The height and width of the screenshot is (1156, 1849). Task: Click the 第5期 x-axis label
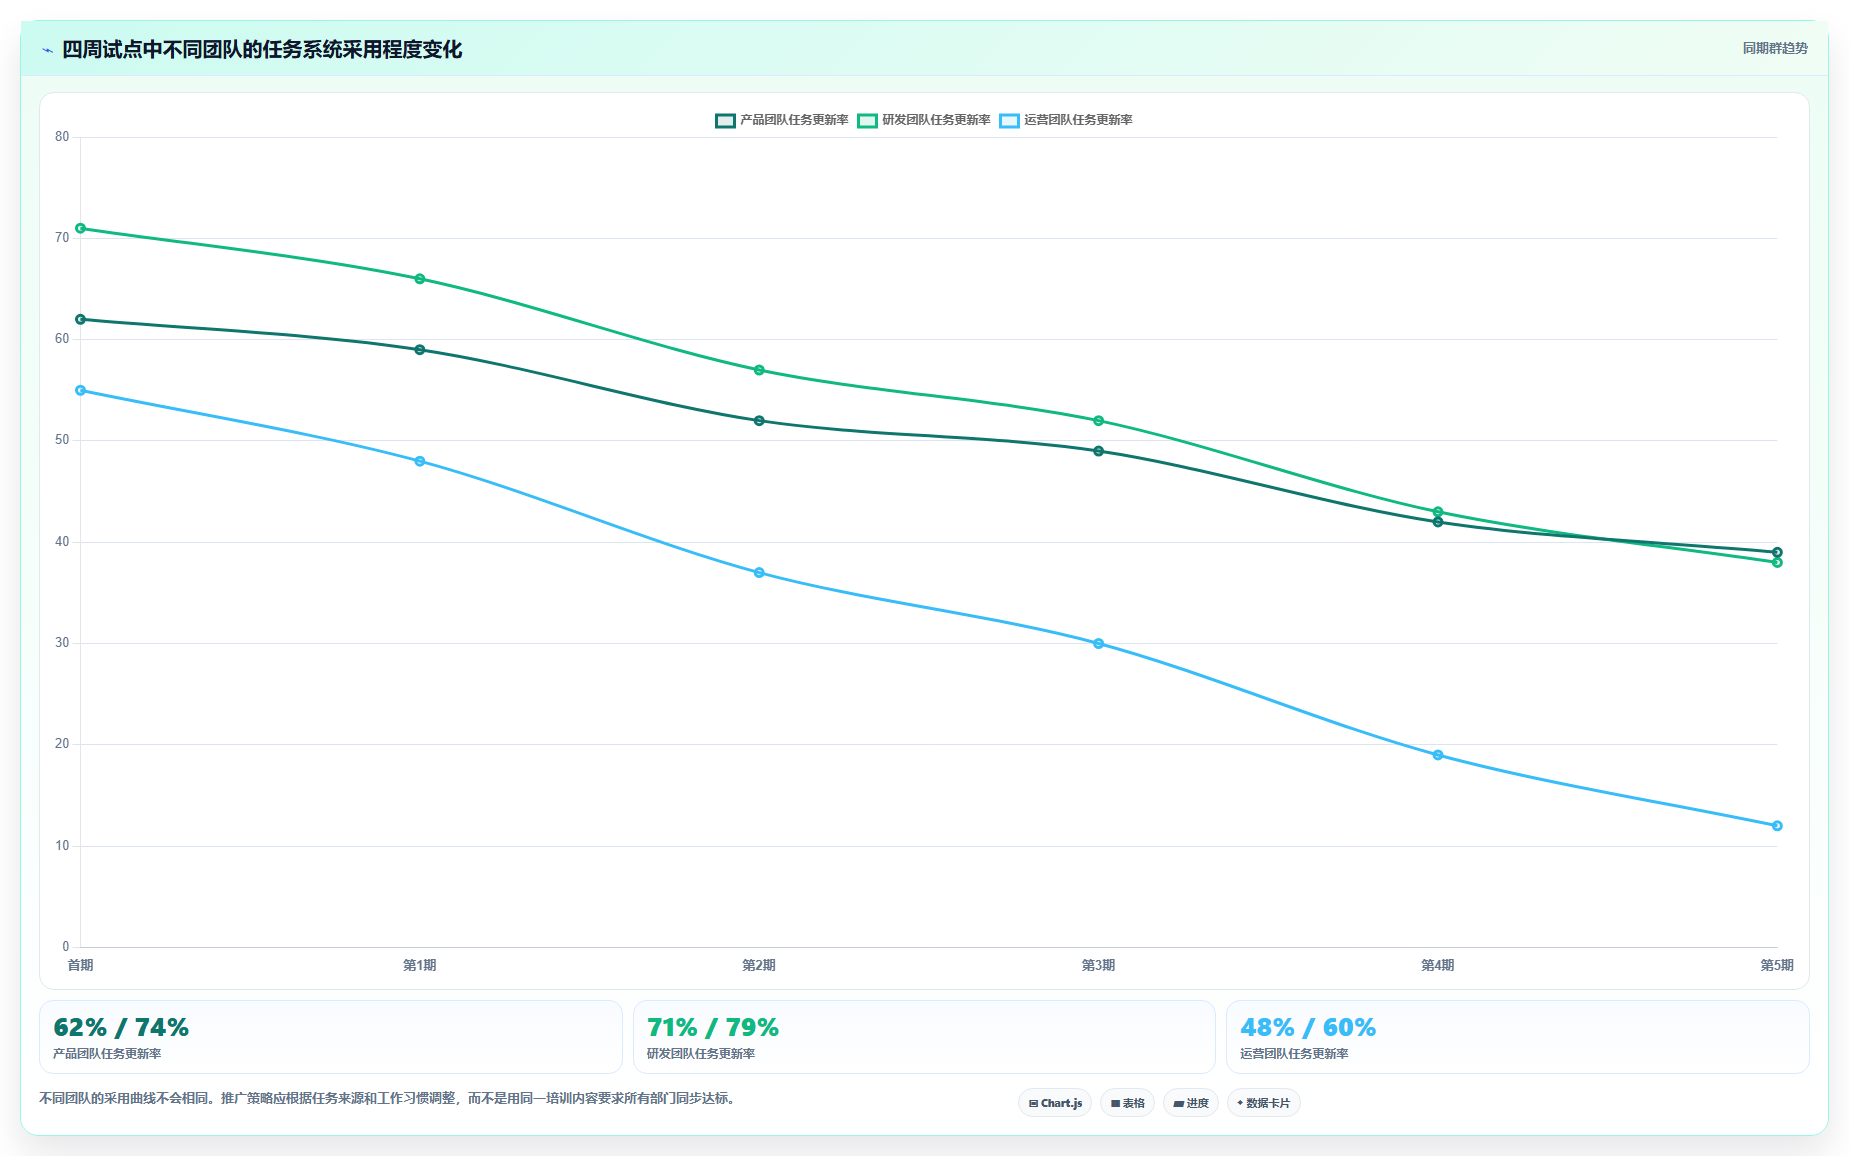(x=1777, y=965)
